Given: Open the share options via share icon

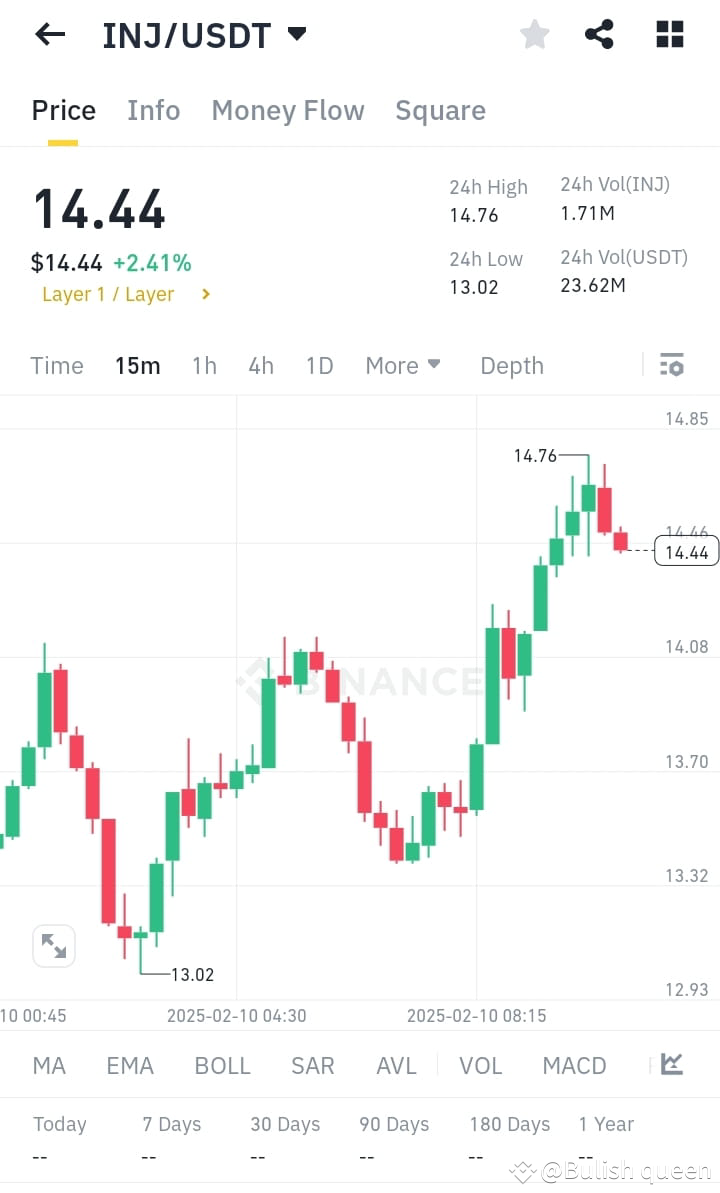Looking at the screenshot, I should click(600, 34).
